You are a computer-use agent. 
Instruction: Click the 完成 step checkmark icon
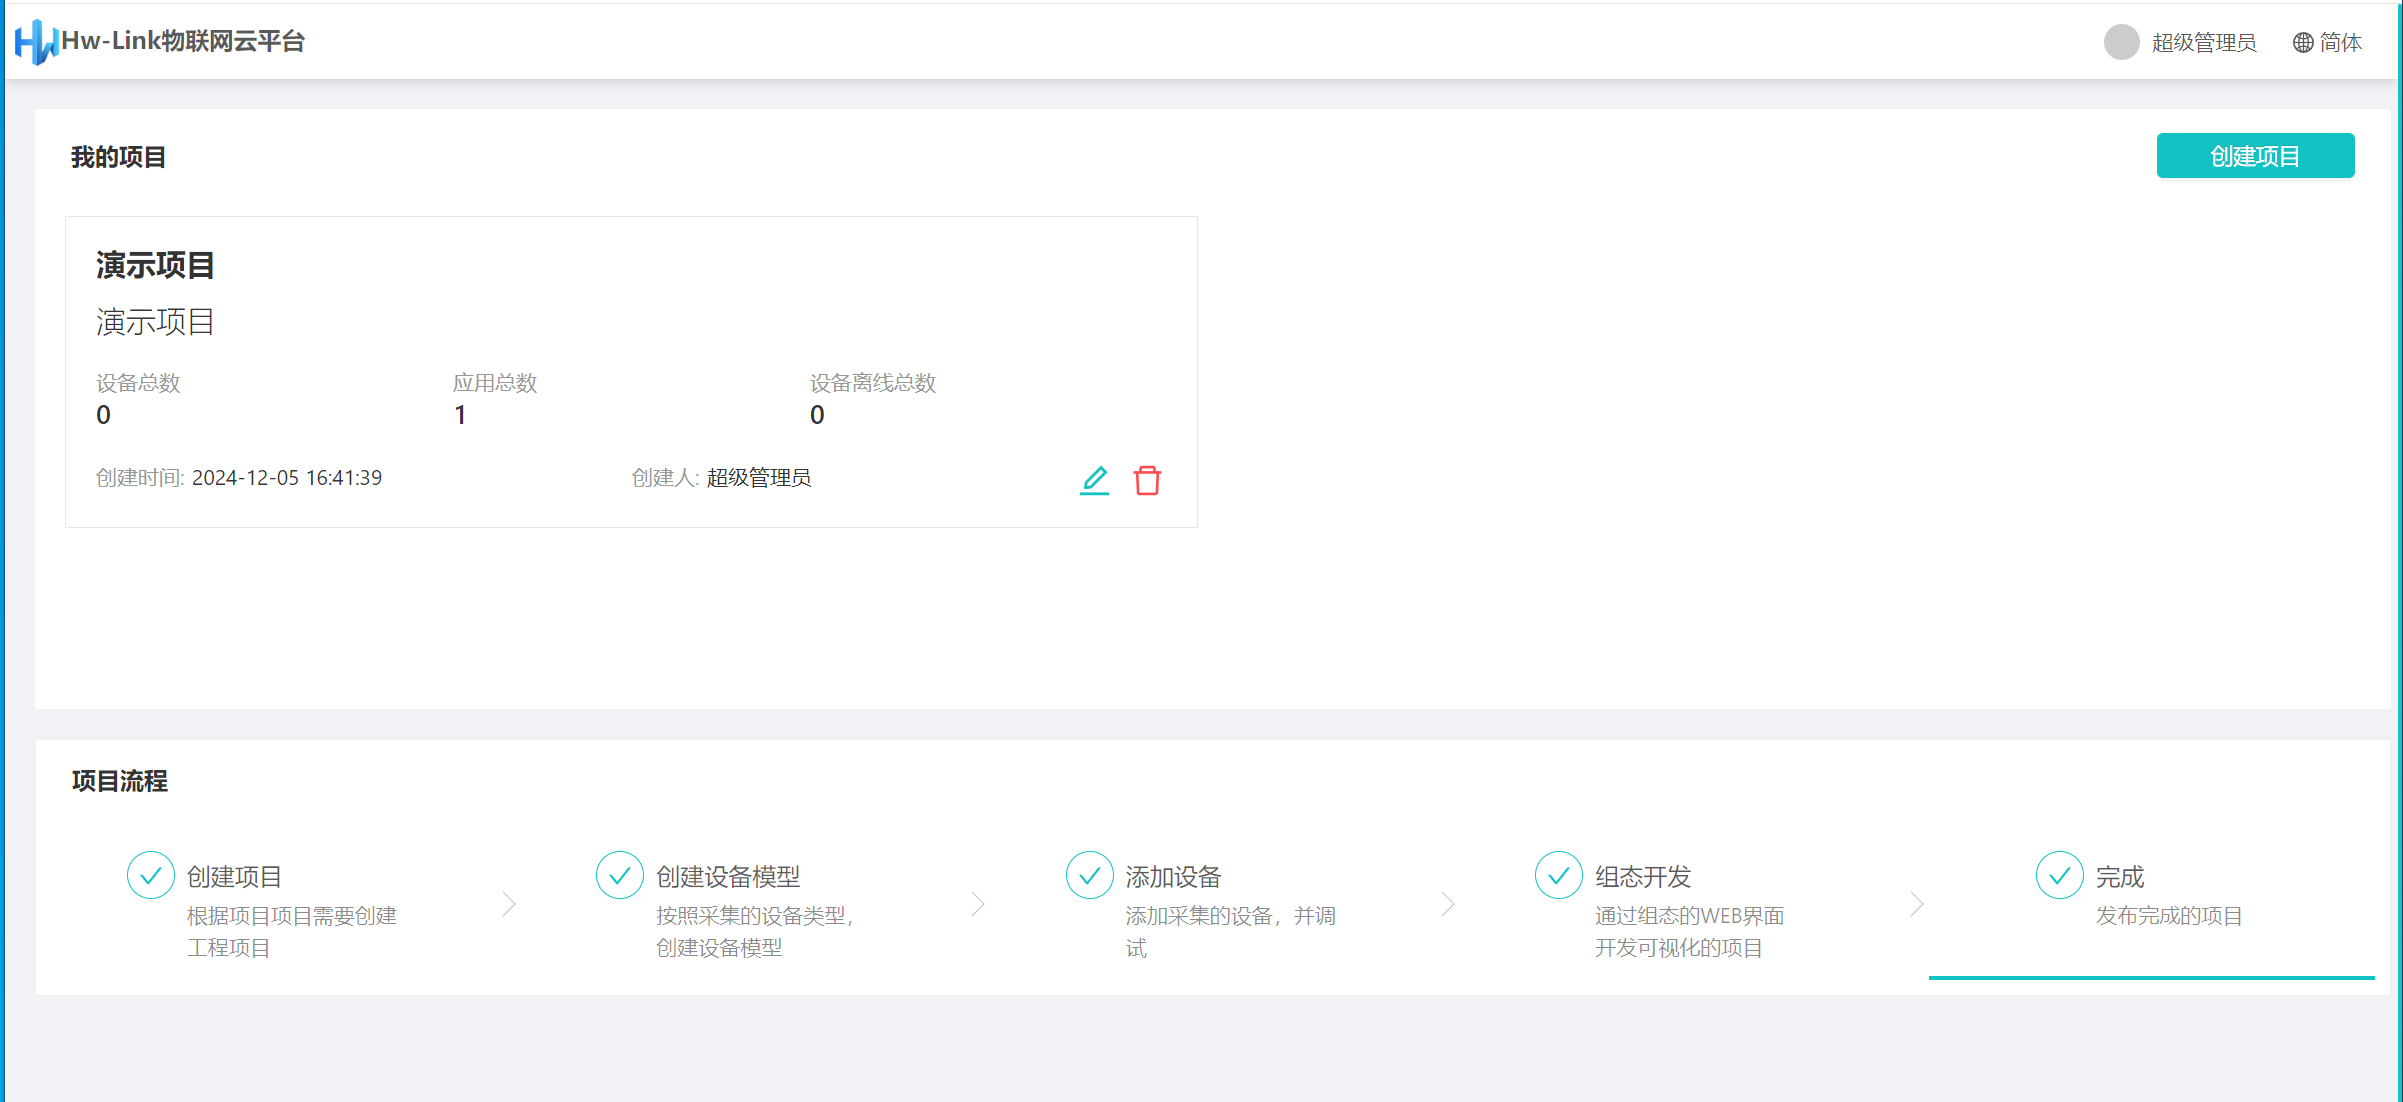[2060, 876]
